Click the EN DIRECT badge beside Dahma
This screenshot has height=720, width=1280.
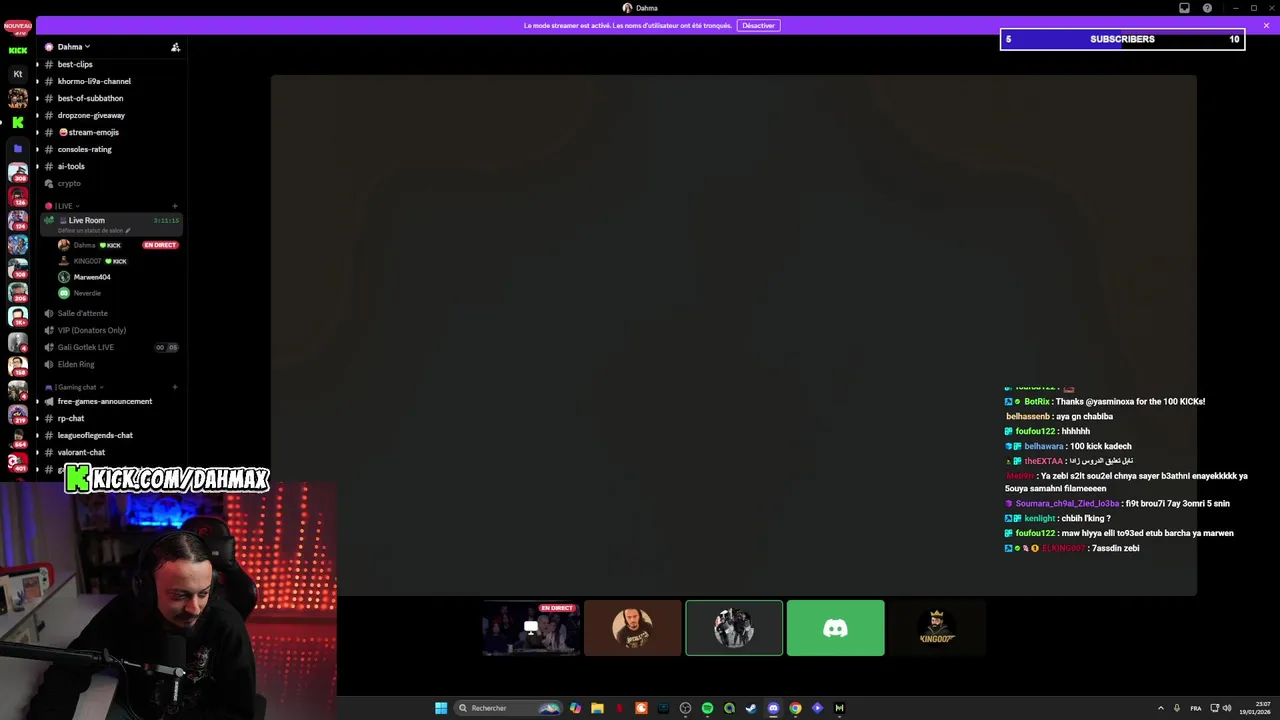(x=160, y=245)
